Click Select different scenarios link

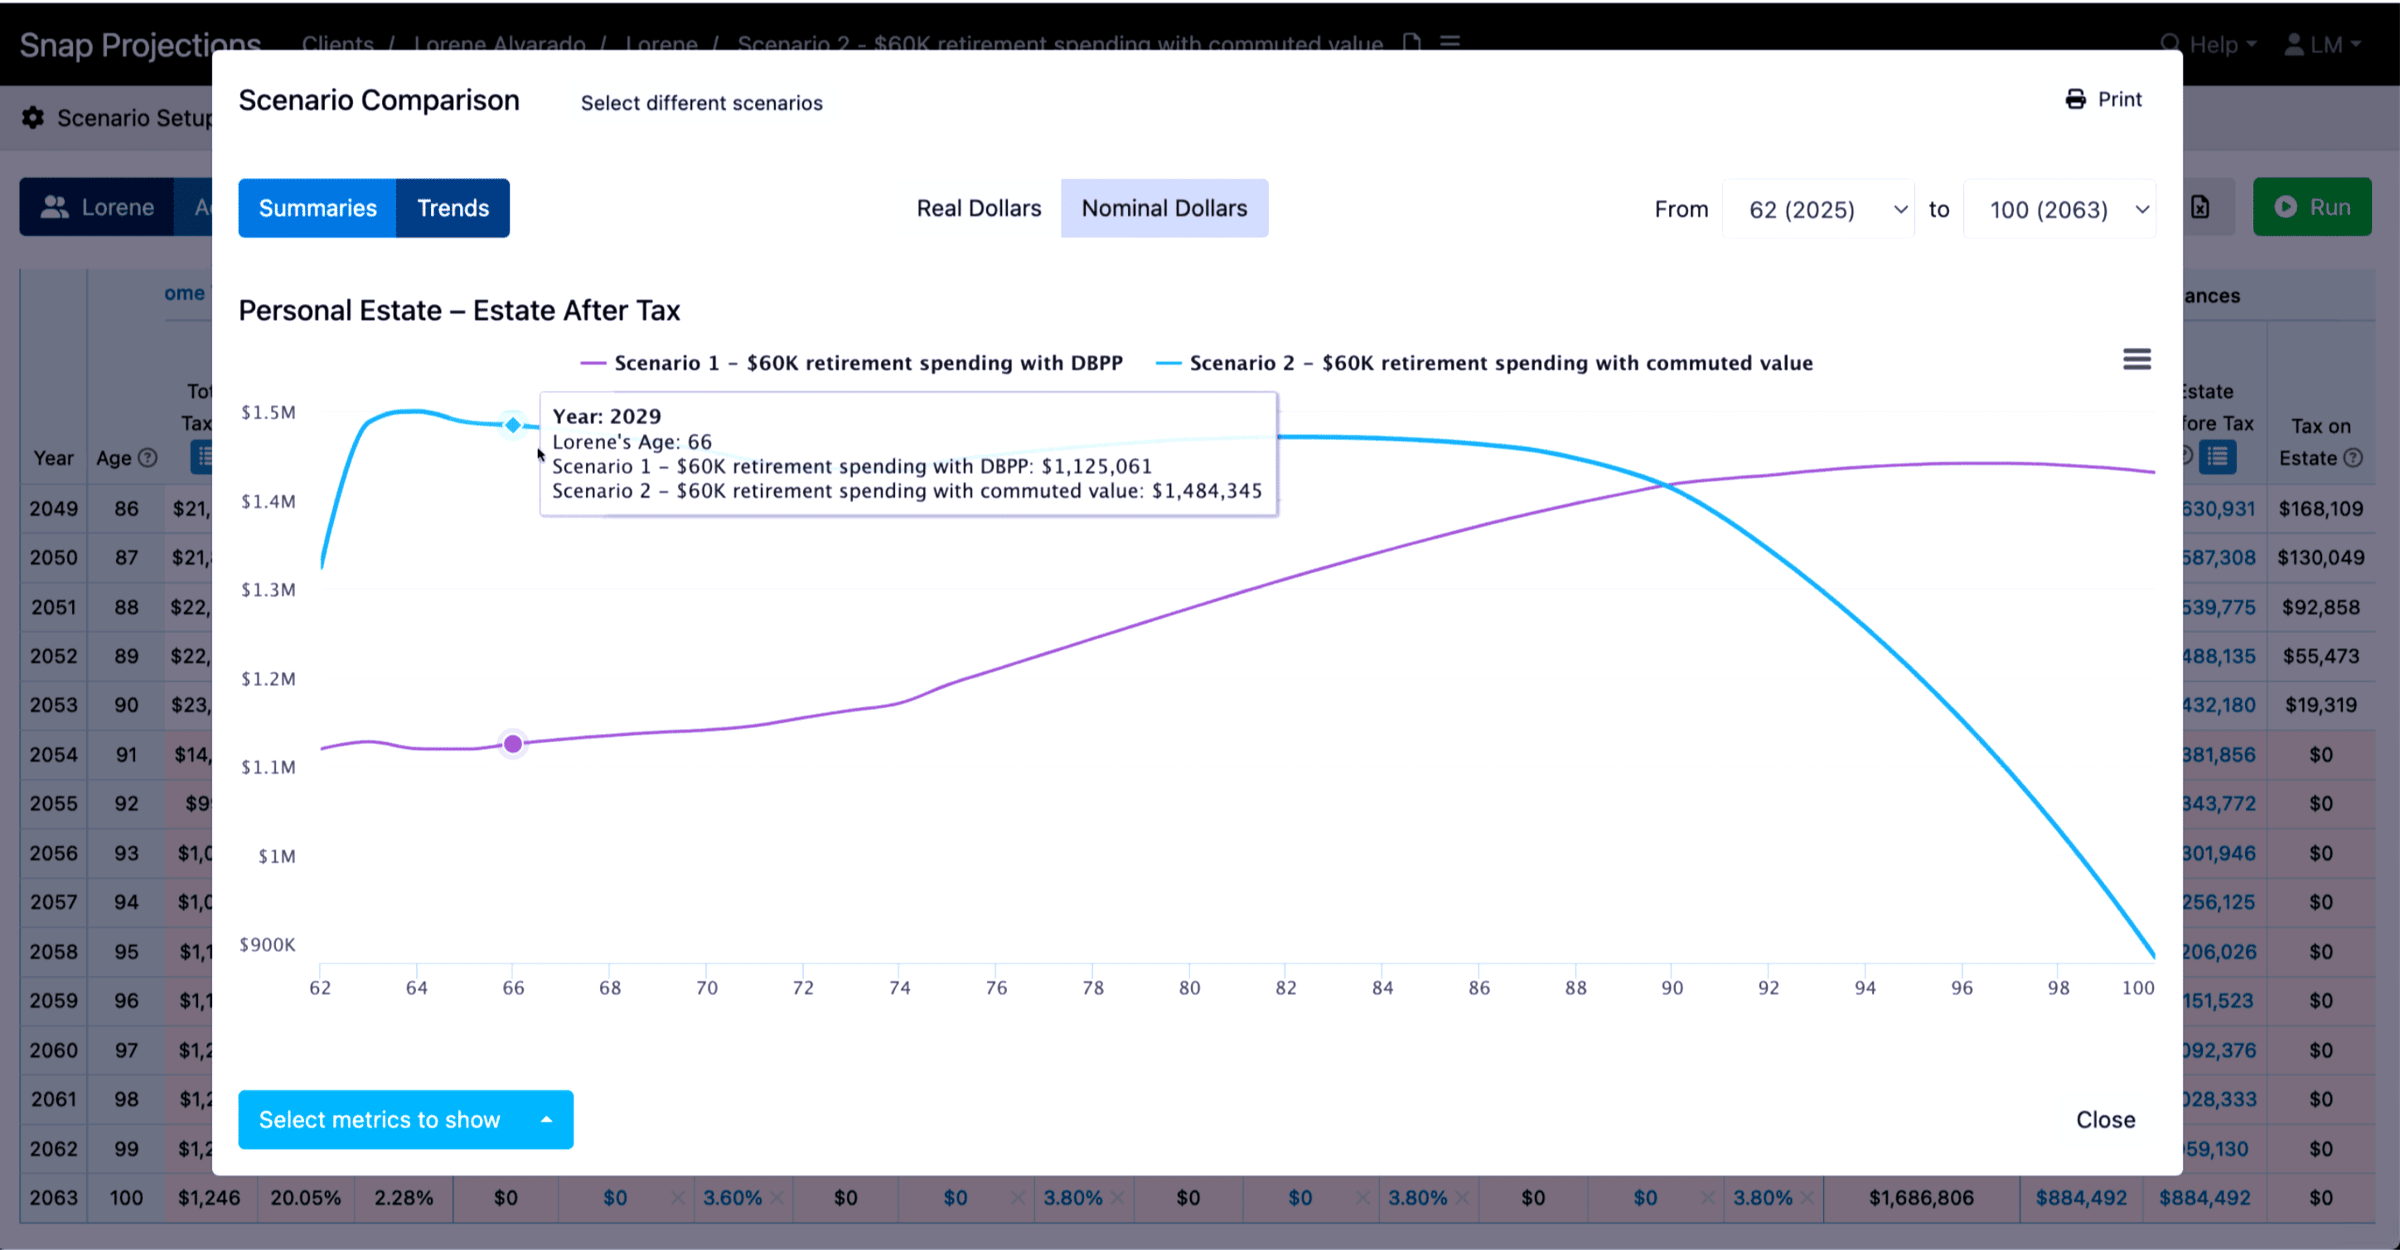click(702, 103)
